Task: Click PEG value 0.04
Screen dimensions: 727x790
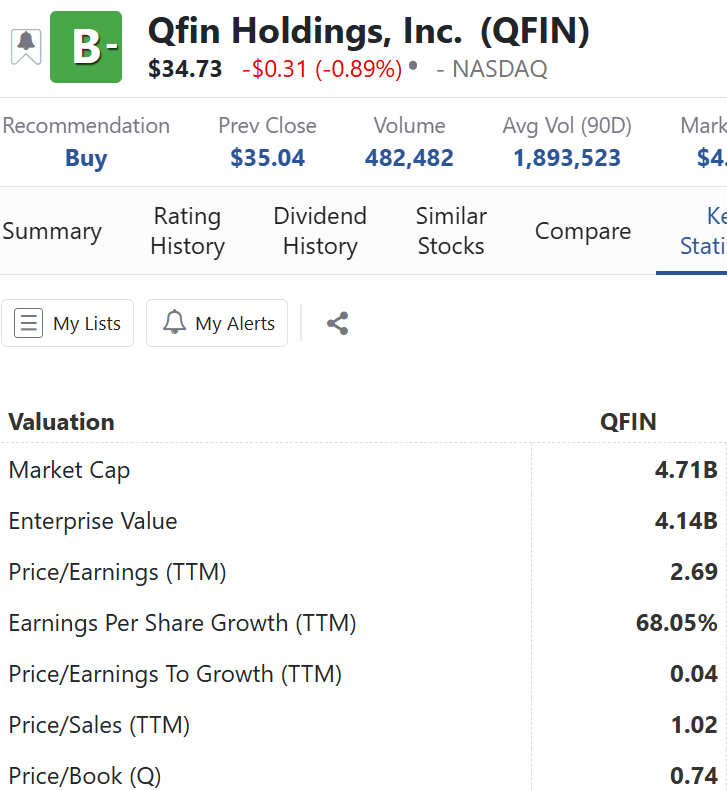Action: pyautogui.click(x=694, y=674)
